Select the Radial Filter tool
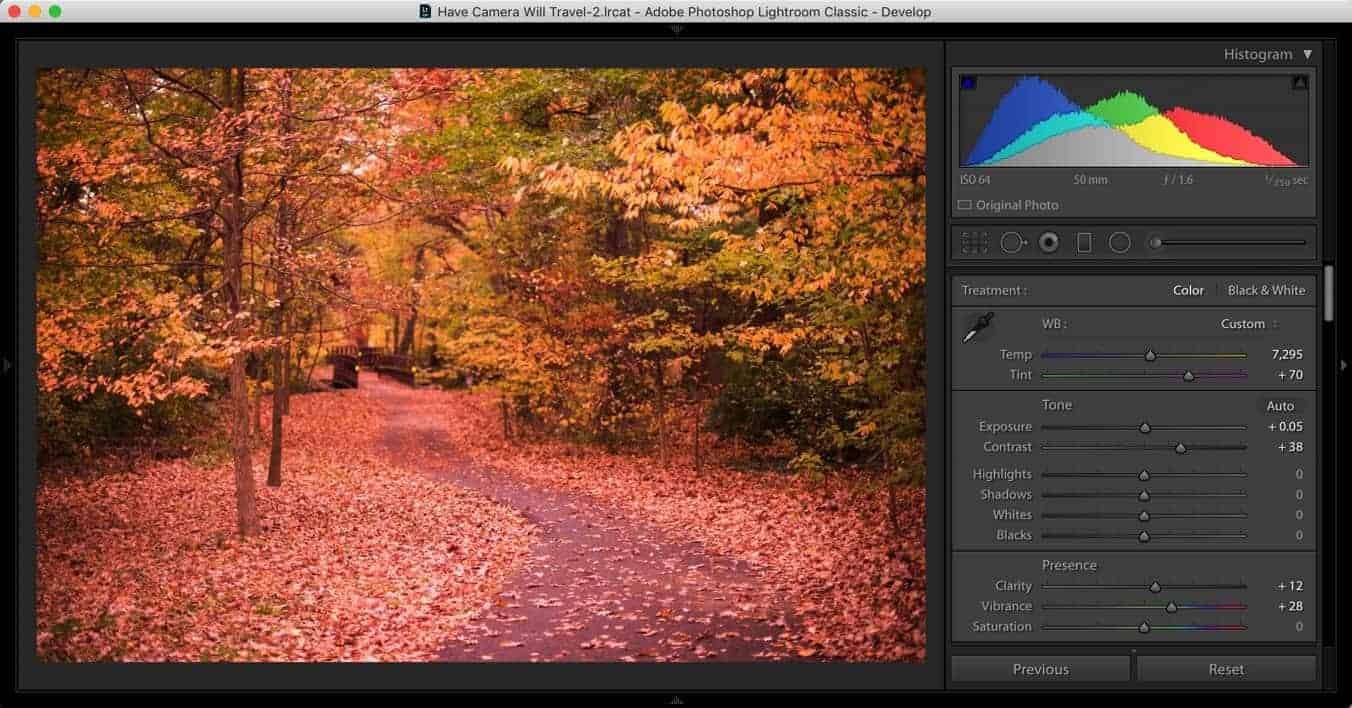This screenshot has height=708, width=1352. (1120, 242)
